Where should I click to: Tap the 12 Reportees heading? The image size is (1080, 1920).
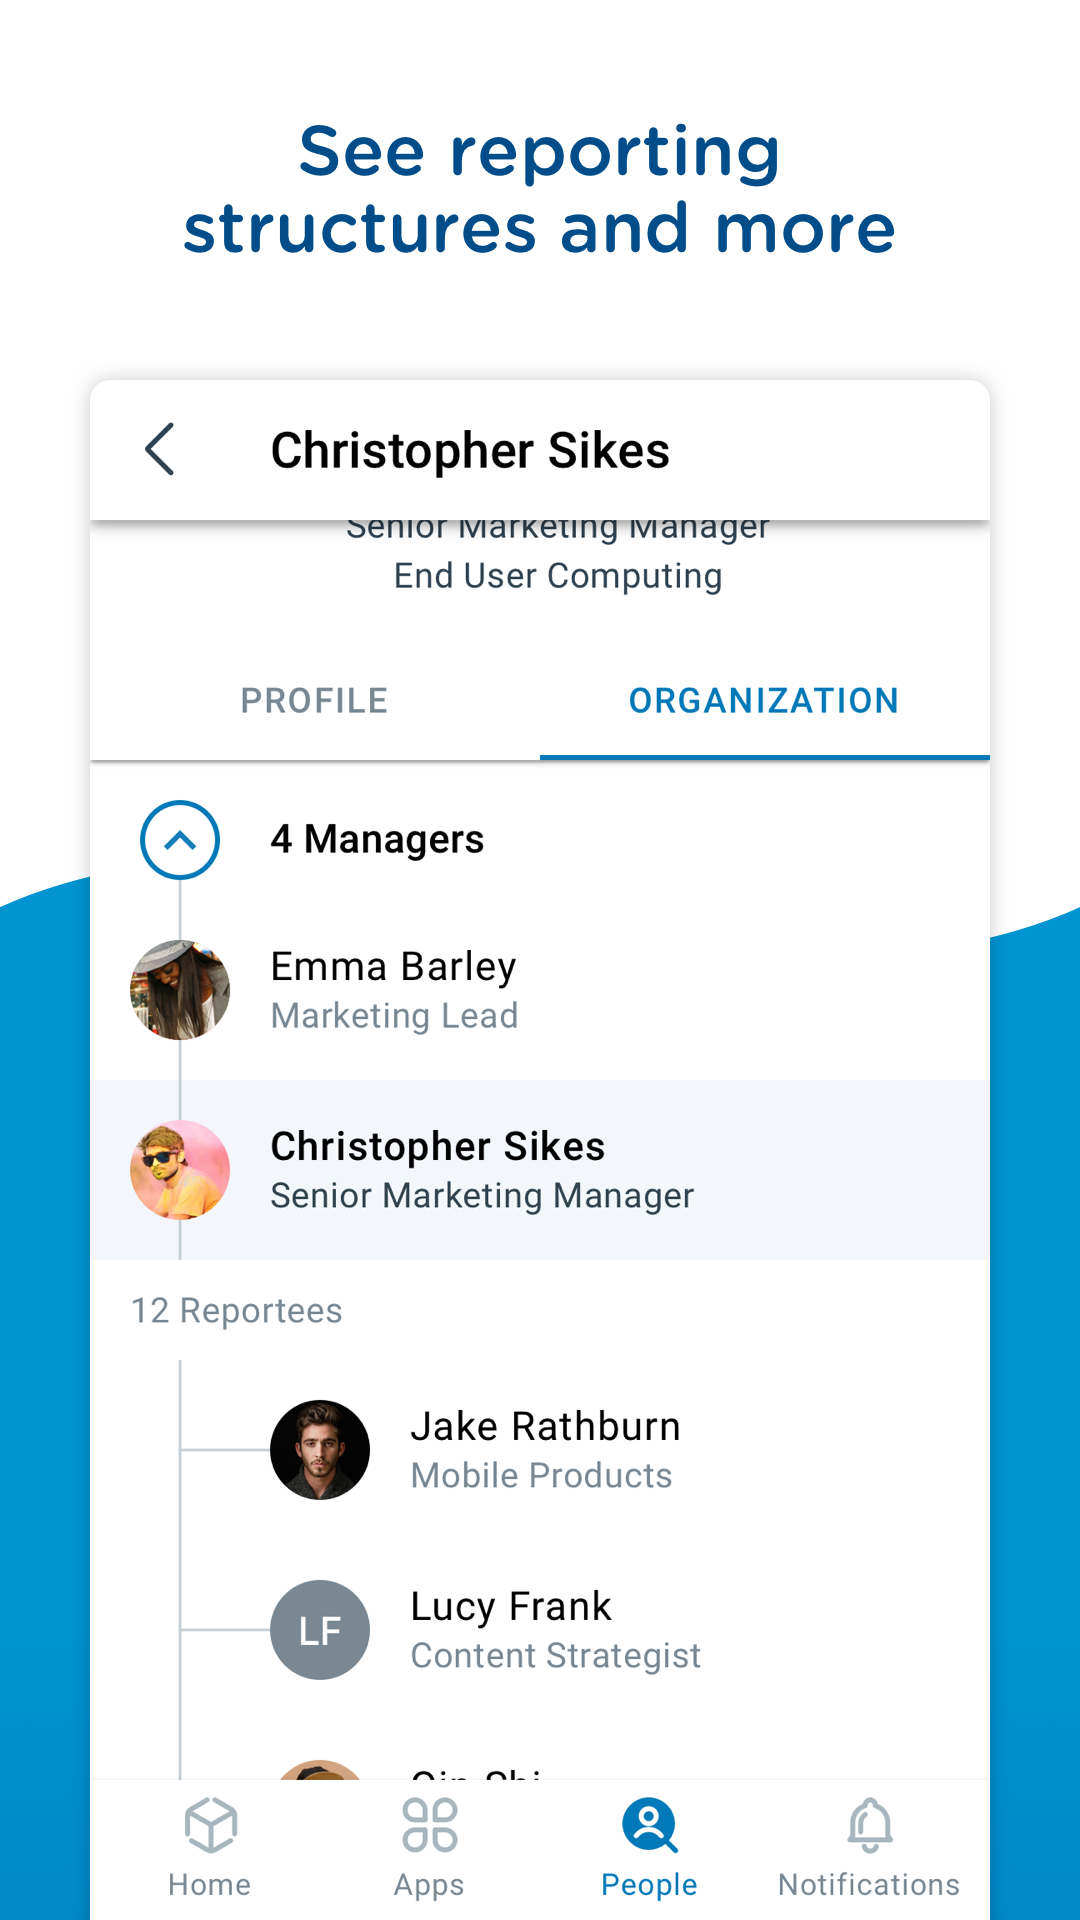click(x=237, y=1310)
